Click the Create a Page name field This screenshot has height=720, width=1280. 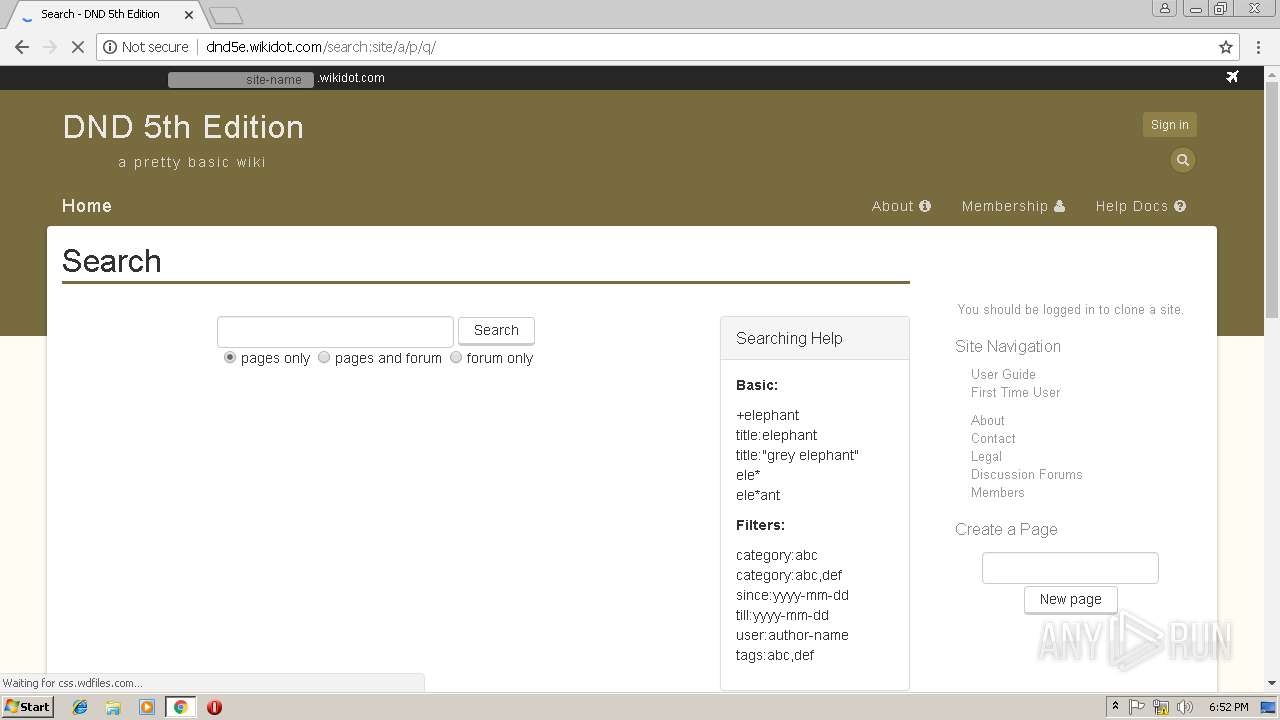(1070, 568)
